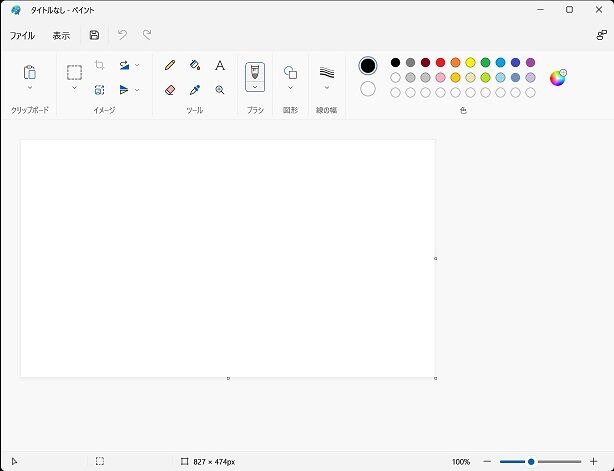Pick the dark red palette swatch
Image resolution: width=614 pixels, height=471 pixels.
(425, 62)
